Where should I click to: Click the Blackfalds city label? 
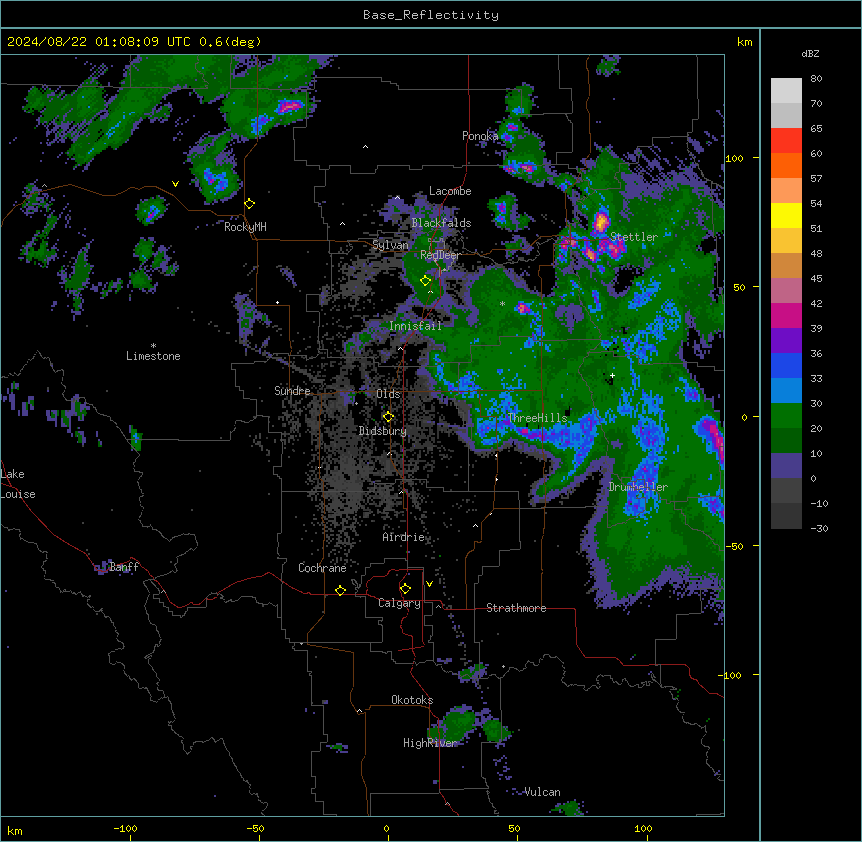point(441,223)
